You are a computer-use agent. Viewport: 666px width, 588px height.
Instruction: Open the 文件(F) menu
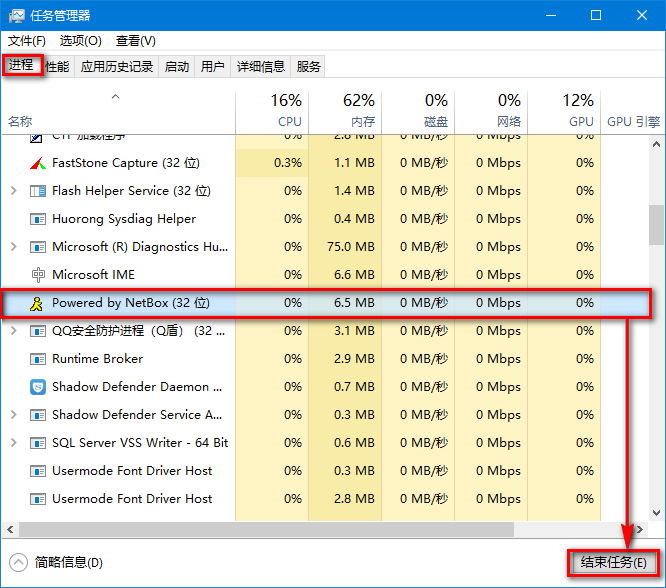pos(27,41)
